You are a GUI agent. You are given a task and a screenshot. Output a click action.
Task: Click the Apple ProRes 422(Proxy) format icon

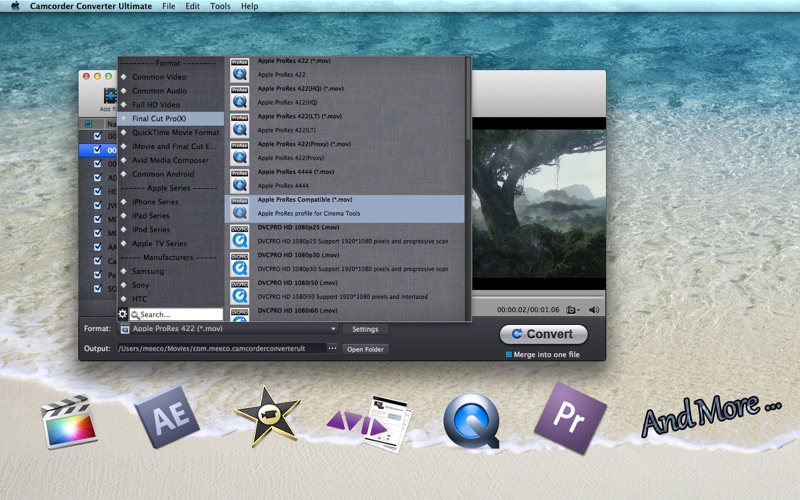pos(239,153)
